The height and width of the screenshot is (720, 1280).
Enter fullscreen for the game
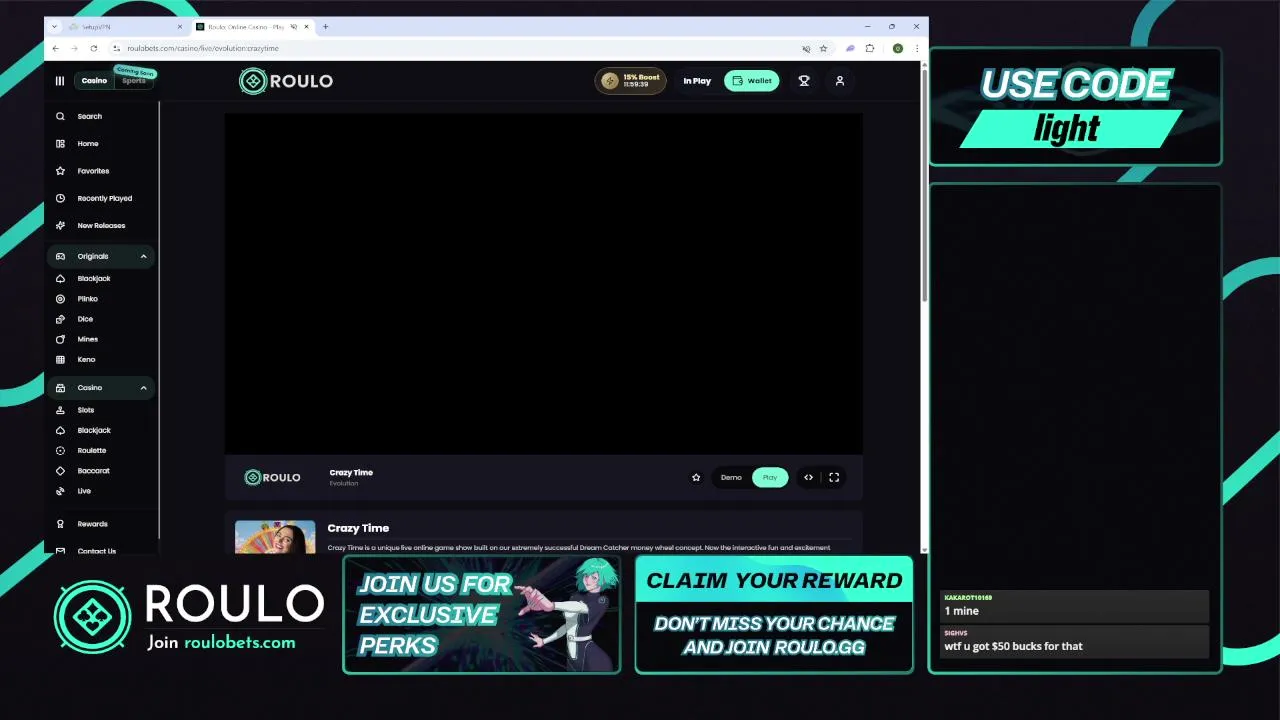point(834,477)
